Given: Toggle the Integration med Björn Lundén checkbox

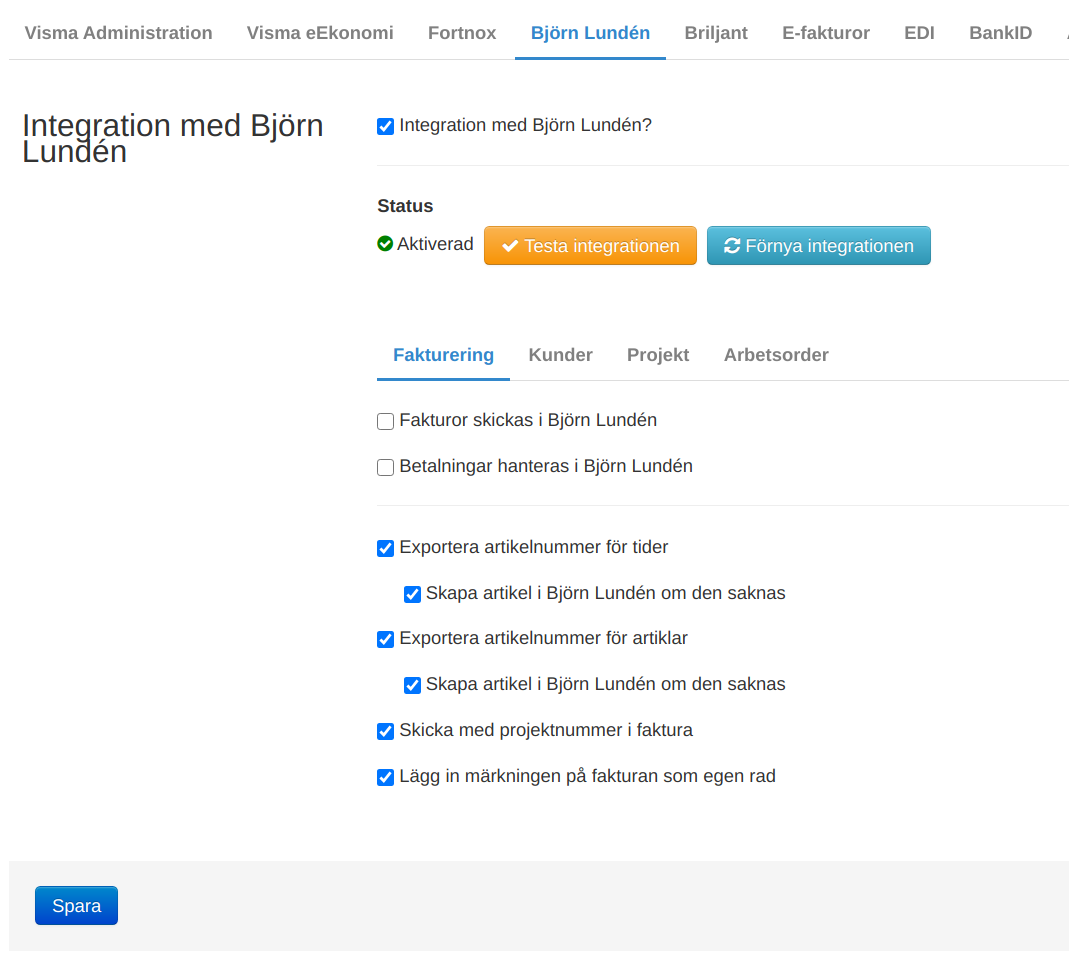Looking at the screenshot, I should pos(385,126).
